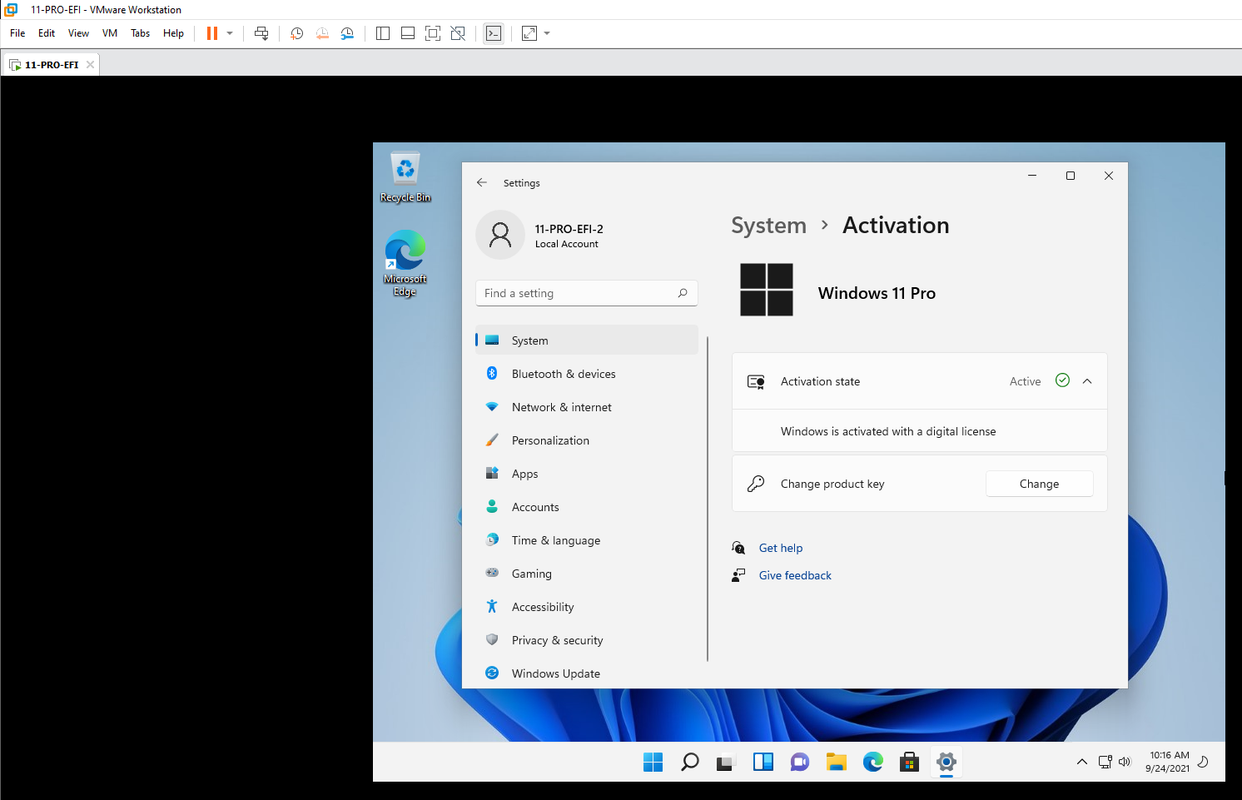Open Windows Update settings
This screenshot has width=1242, height=800.
tap(587, 674)
